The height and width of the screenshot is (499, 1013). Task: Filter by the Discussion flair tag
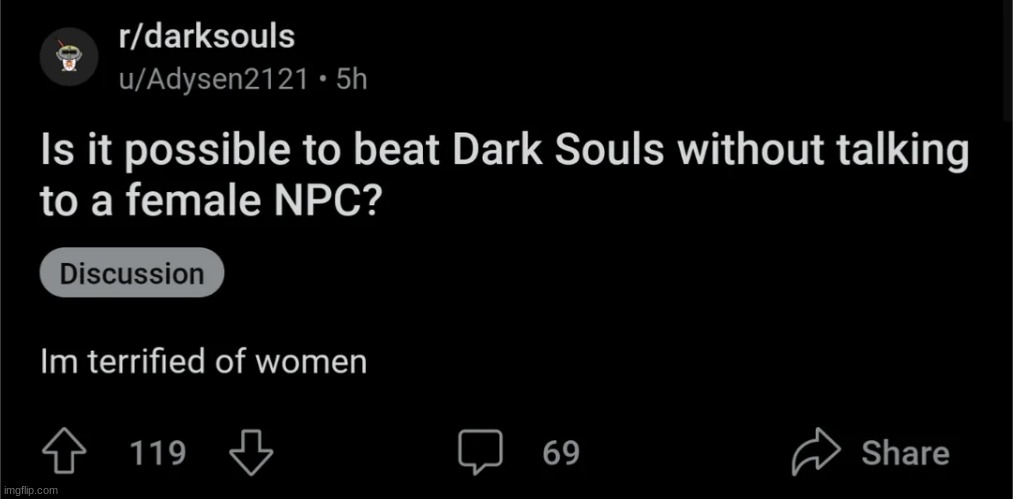click(132, 273)
